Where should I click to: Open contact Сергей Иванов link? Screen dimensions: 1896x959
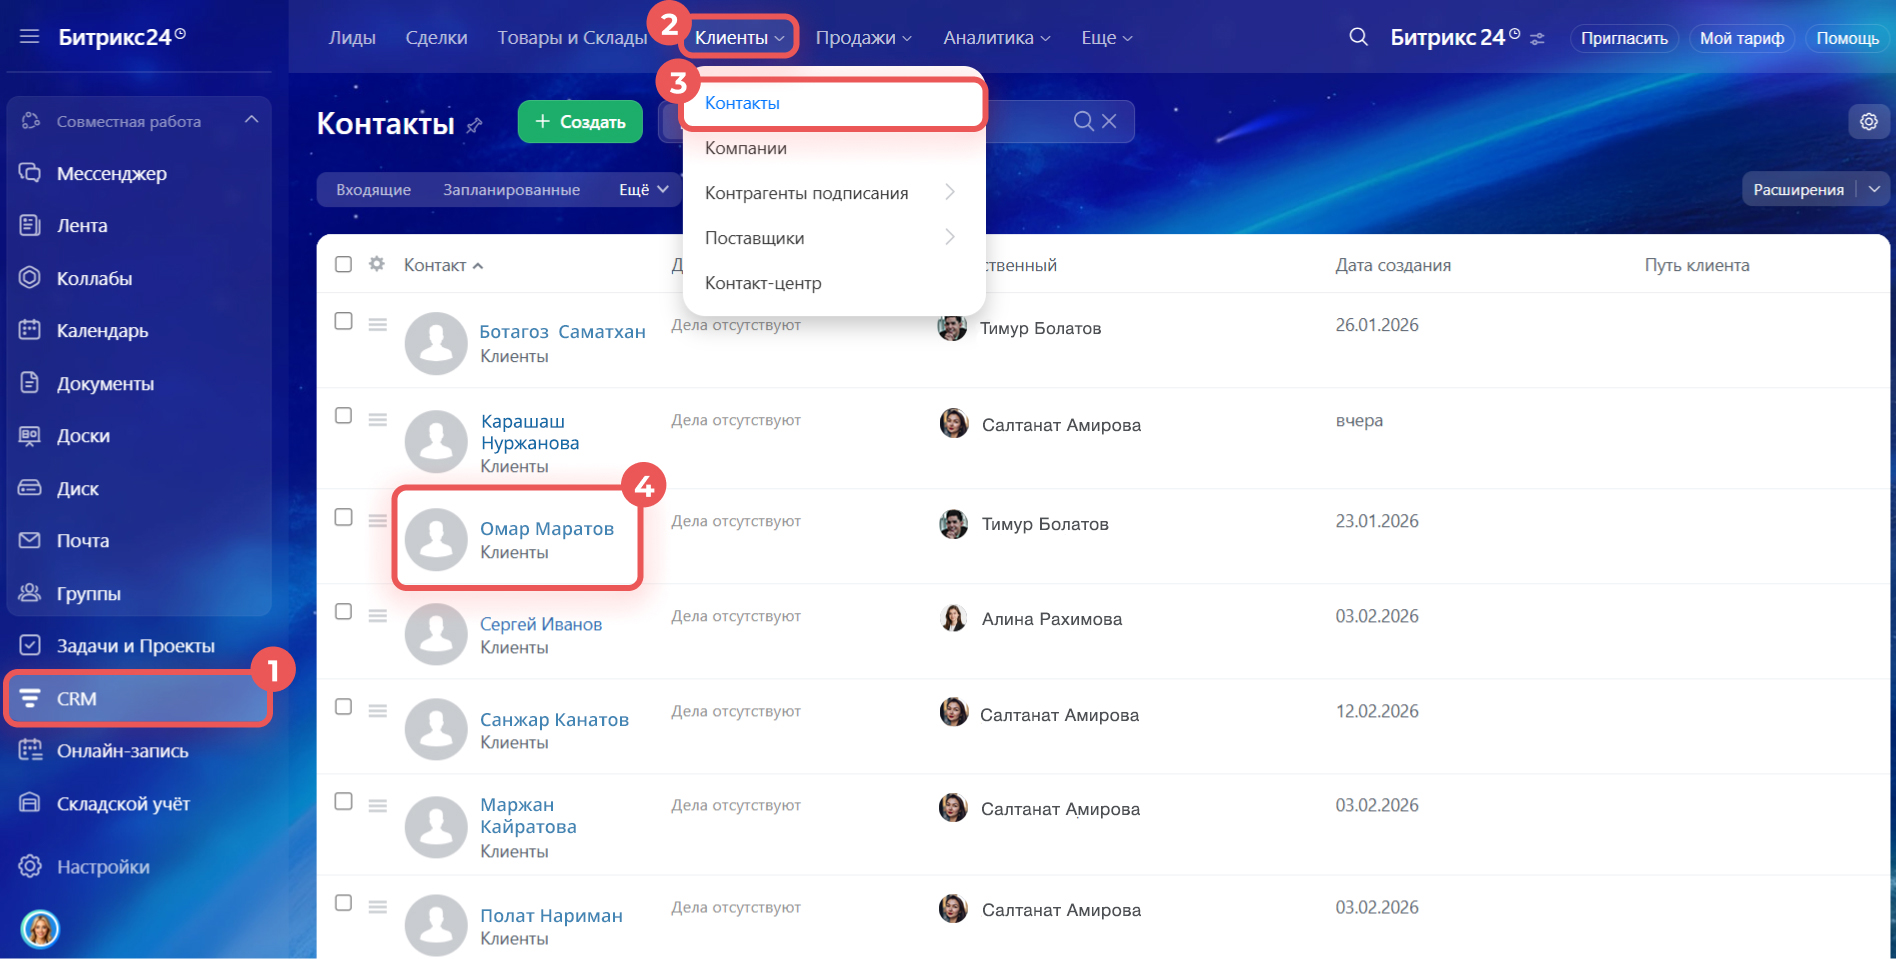click(540, 624)
